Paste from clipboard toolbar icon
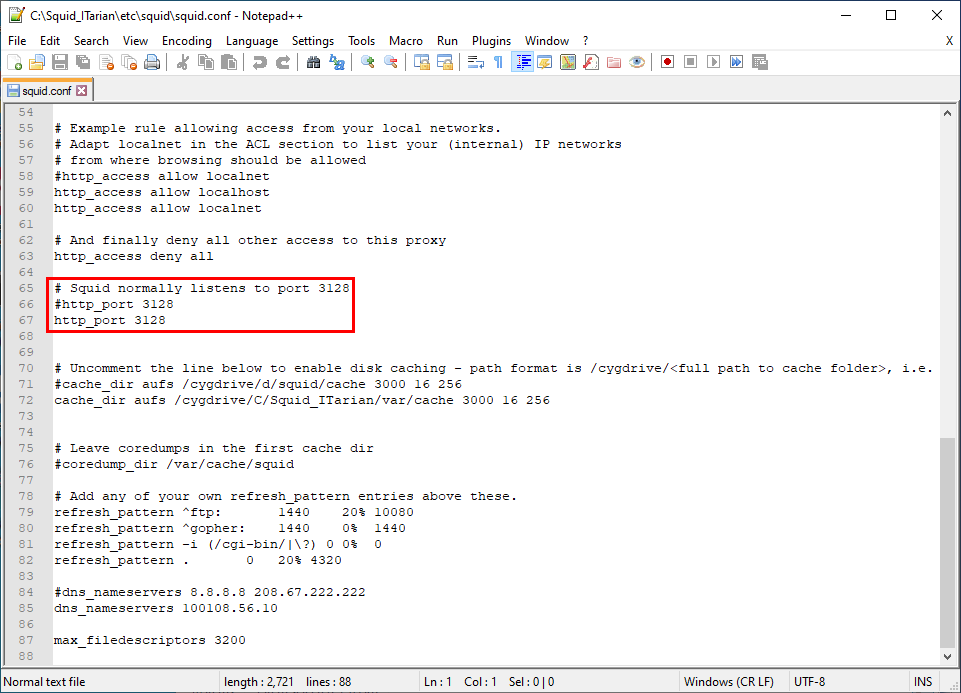Image resolution: width=961 pixels, height=693 pixels. coord(229,62)
